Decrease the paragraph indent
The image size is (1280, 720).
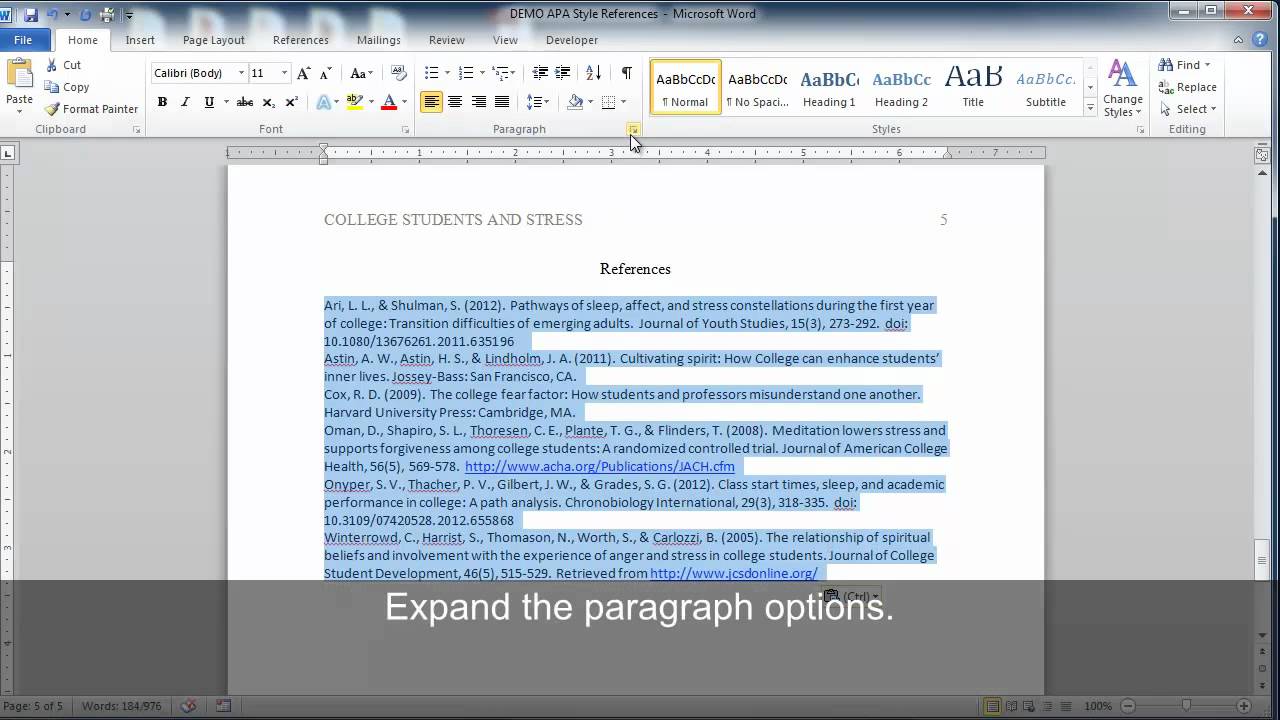coord(540,73)
